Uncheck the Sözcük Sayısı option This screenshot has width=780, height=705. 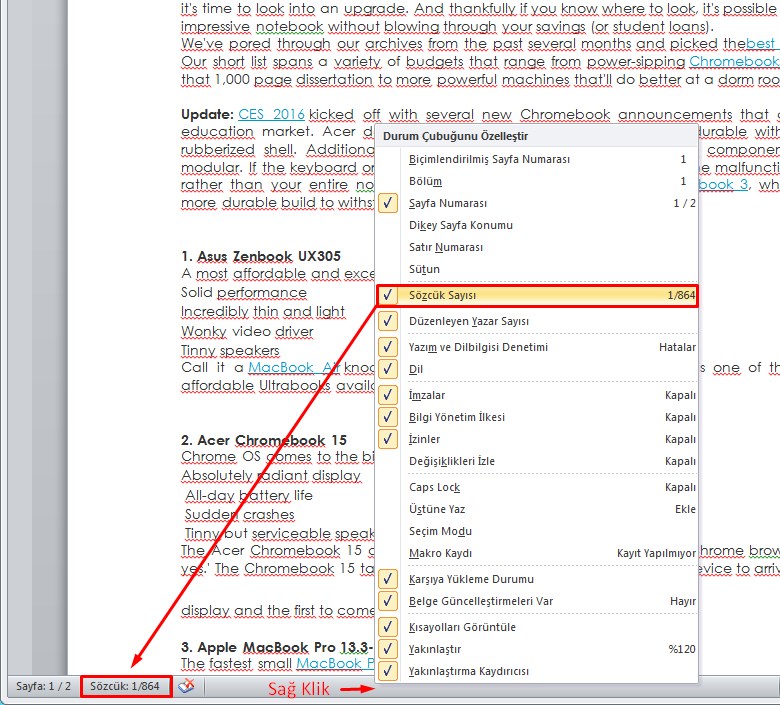coord(442,296)
